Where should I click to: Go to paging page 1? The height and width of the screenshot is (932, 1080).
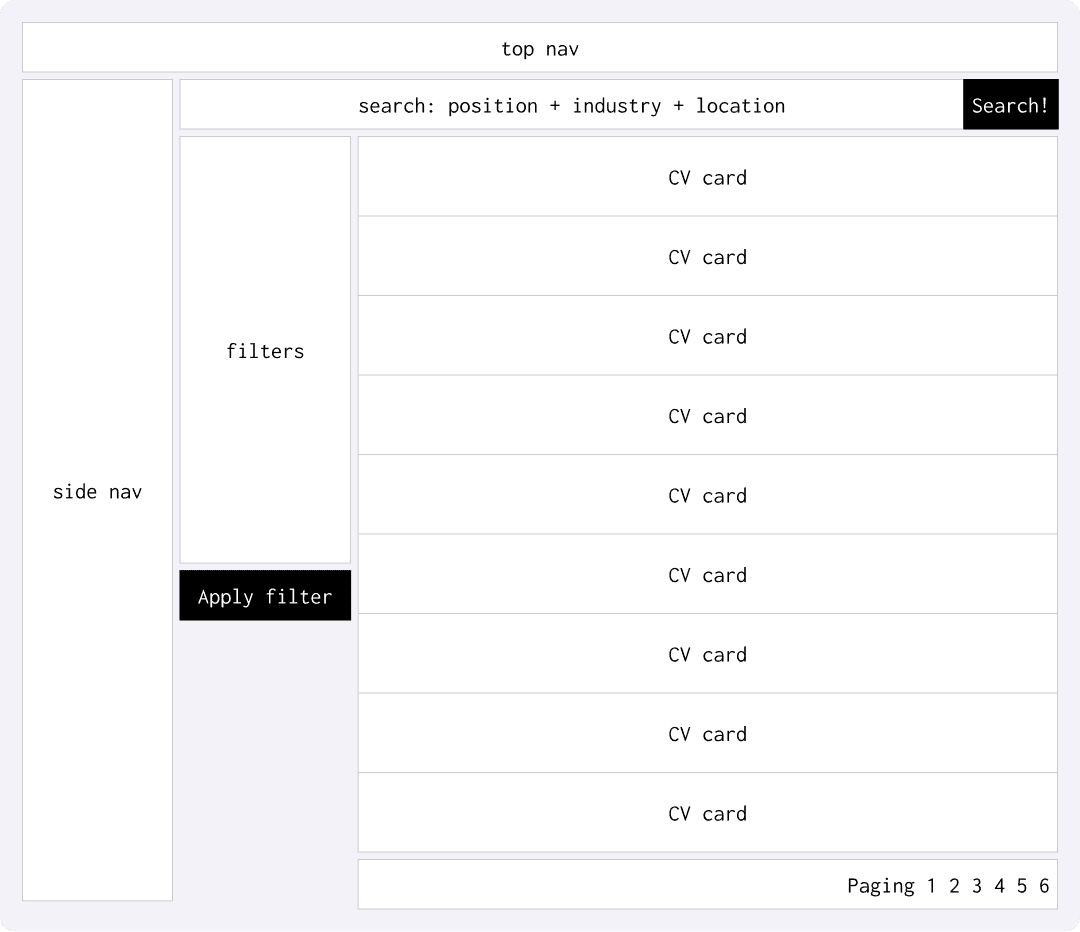[931, 886]
